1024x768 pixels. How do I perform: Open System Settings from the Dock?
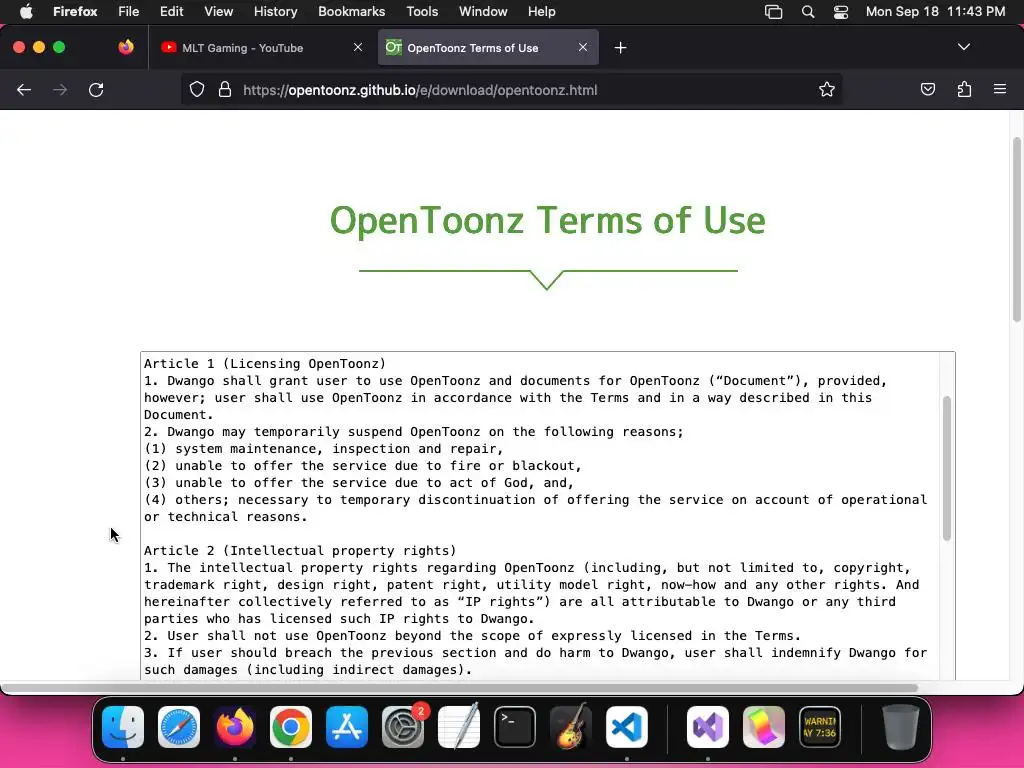[x=403, y=727]
